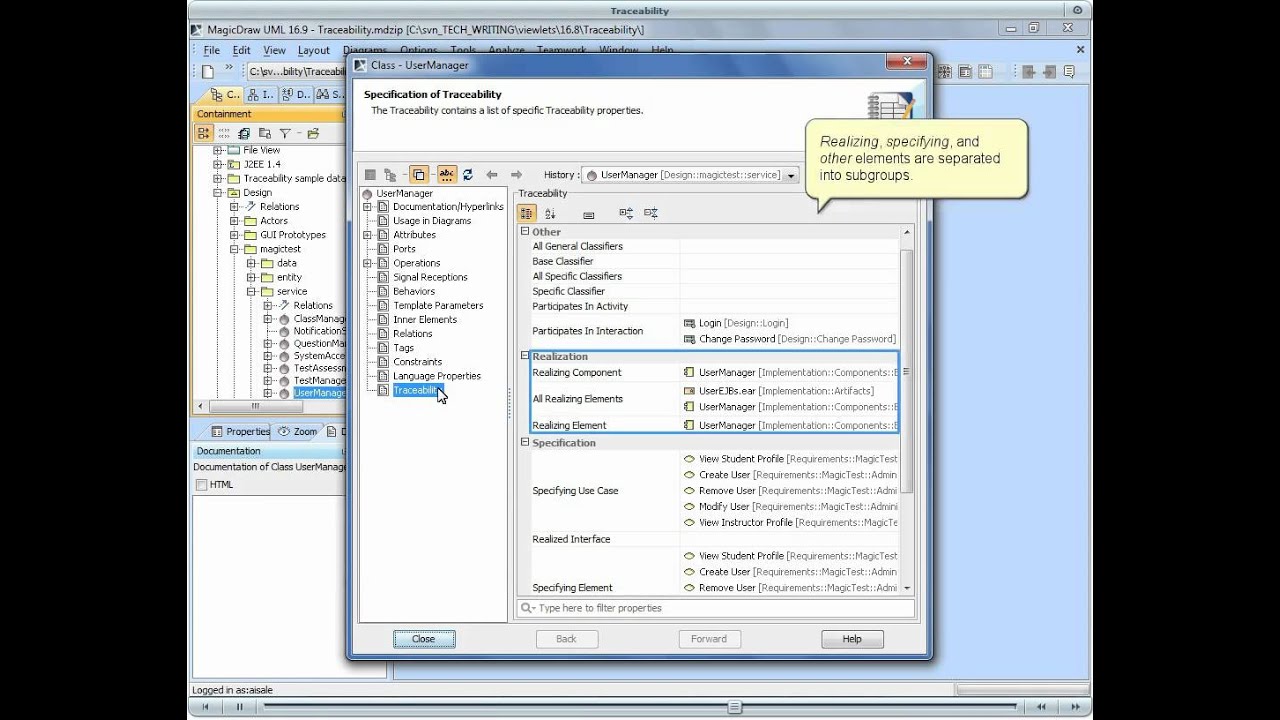Click the open folder icon in Containment toolbar
This screenshot has height=720, width=1280.
[x=312, y=133]
